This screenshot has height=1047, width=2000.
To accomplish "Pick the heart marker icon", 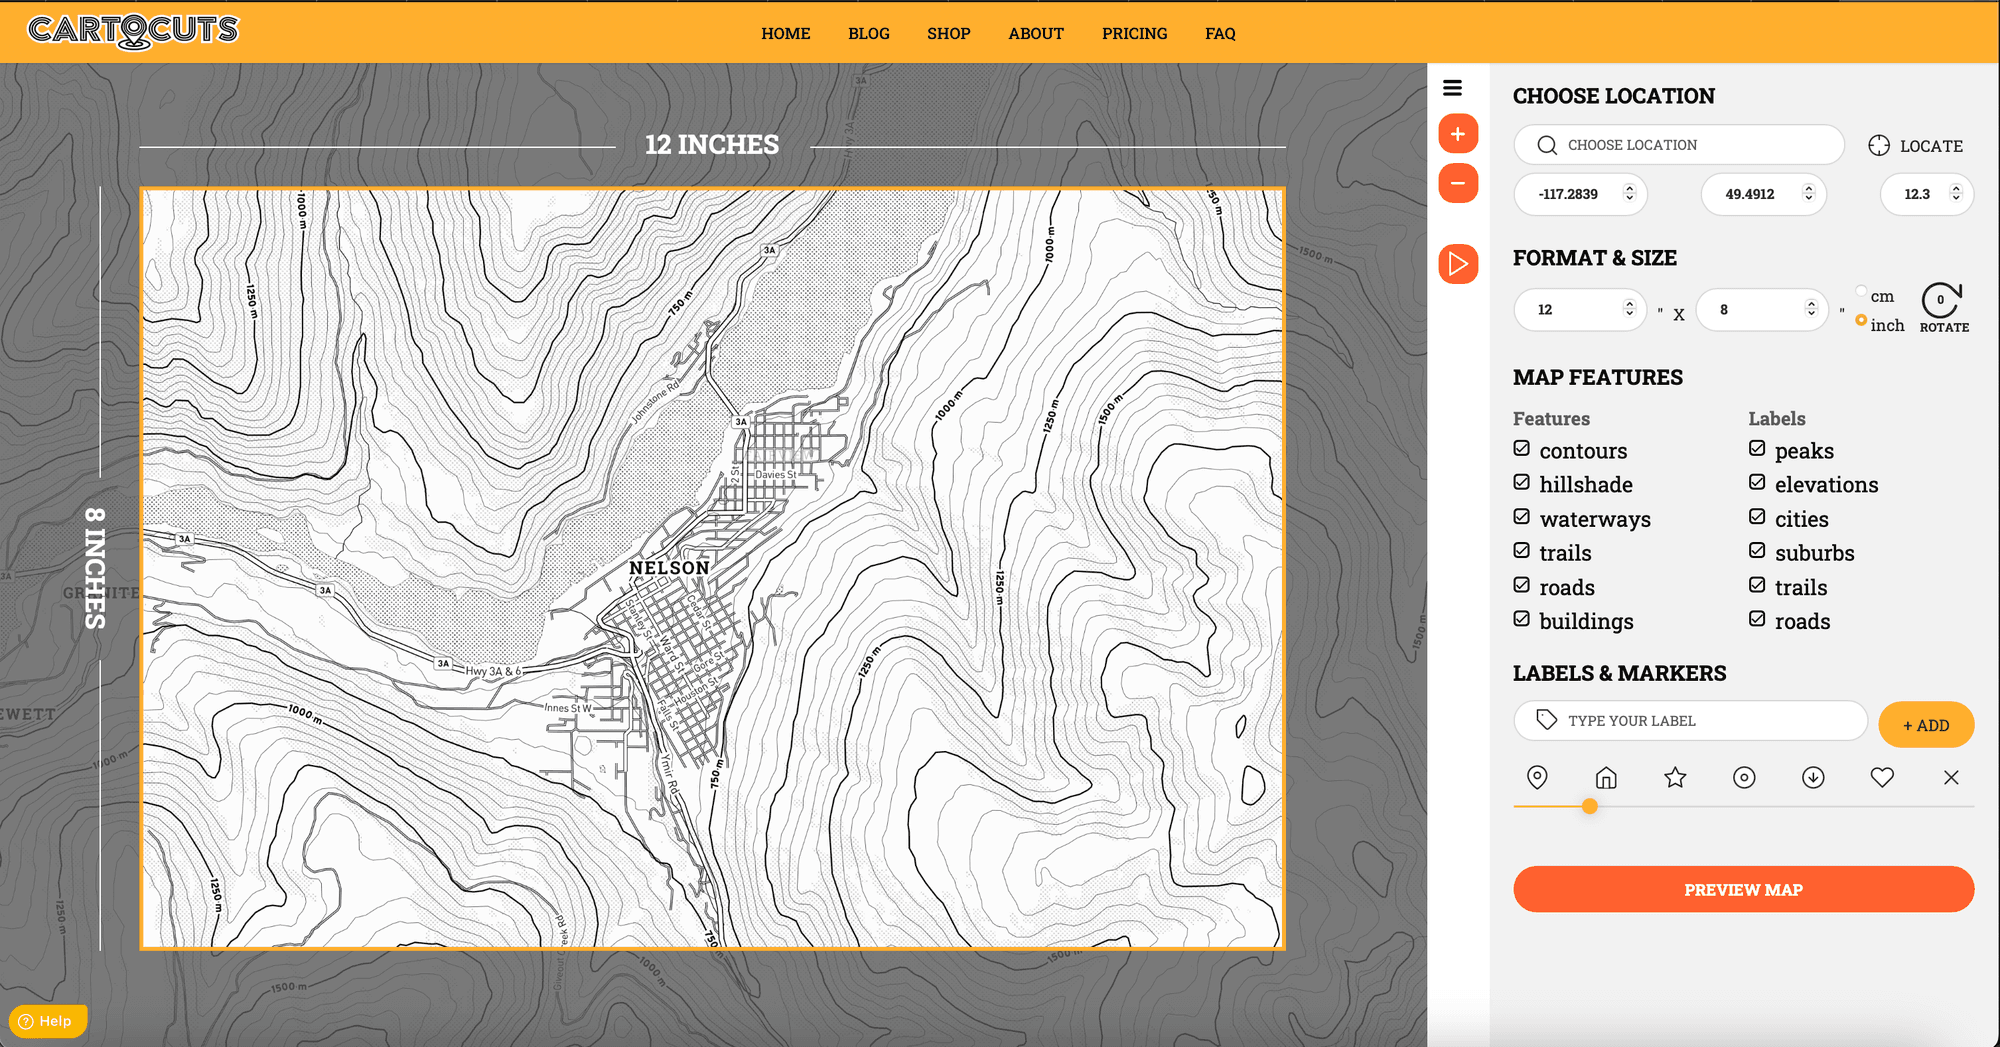I will point(1882,777).
